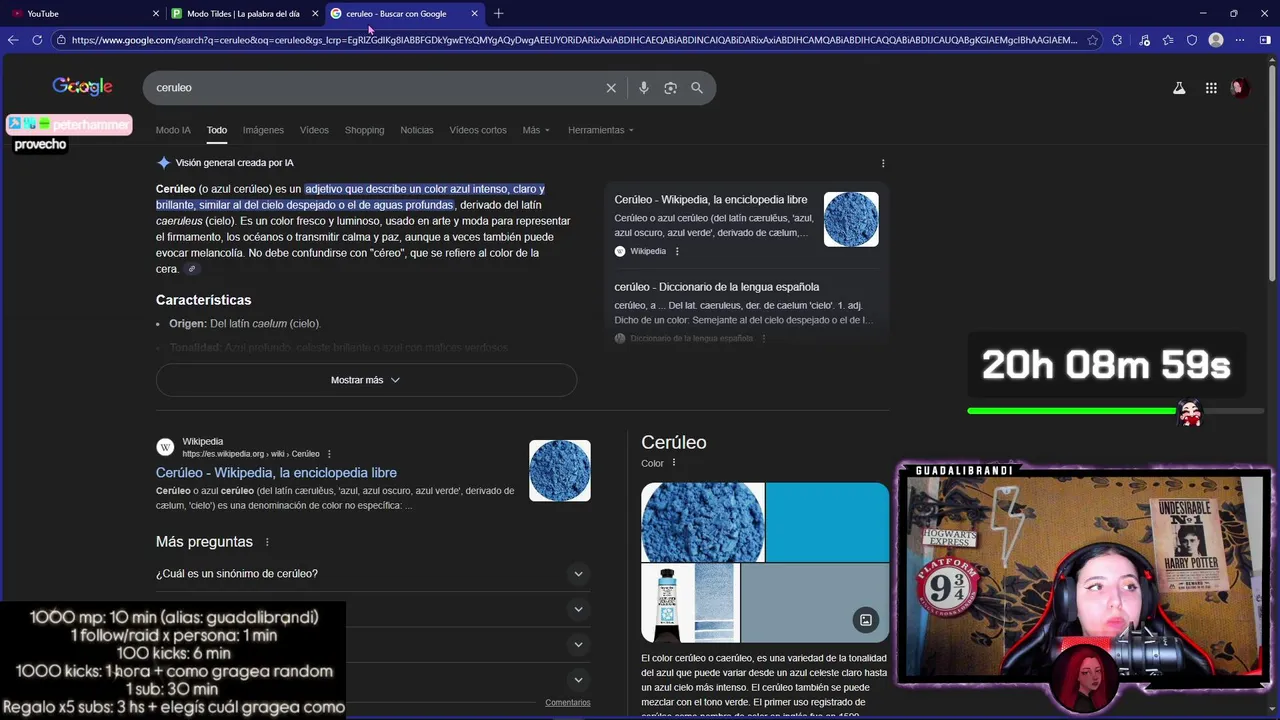
Task: Select the bright cerulean blue color tile
Action: pos(828,522)
